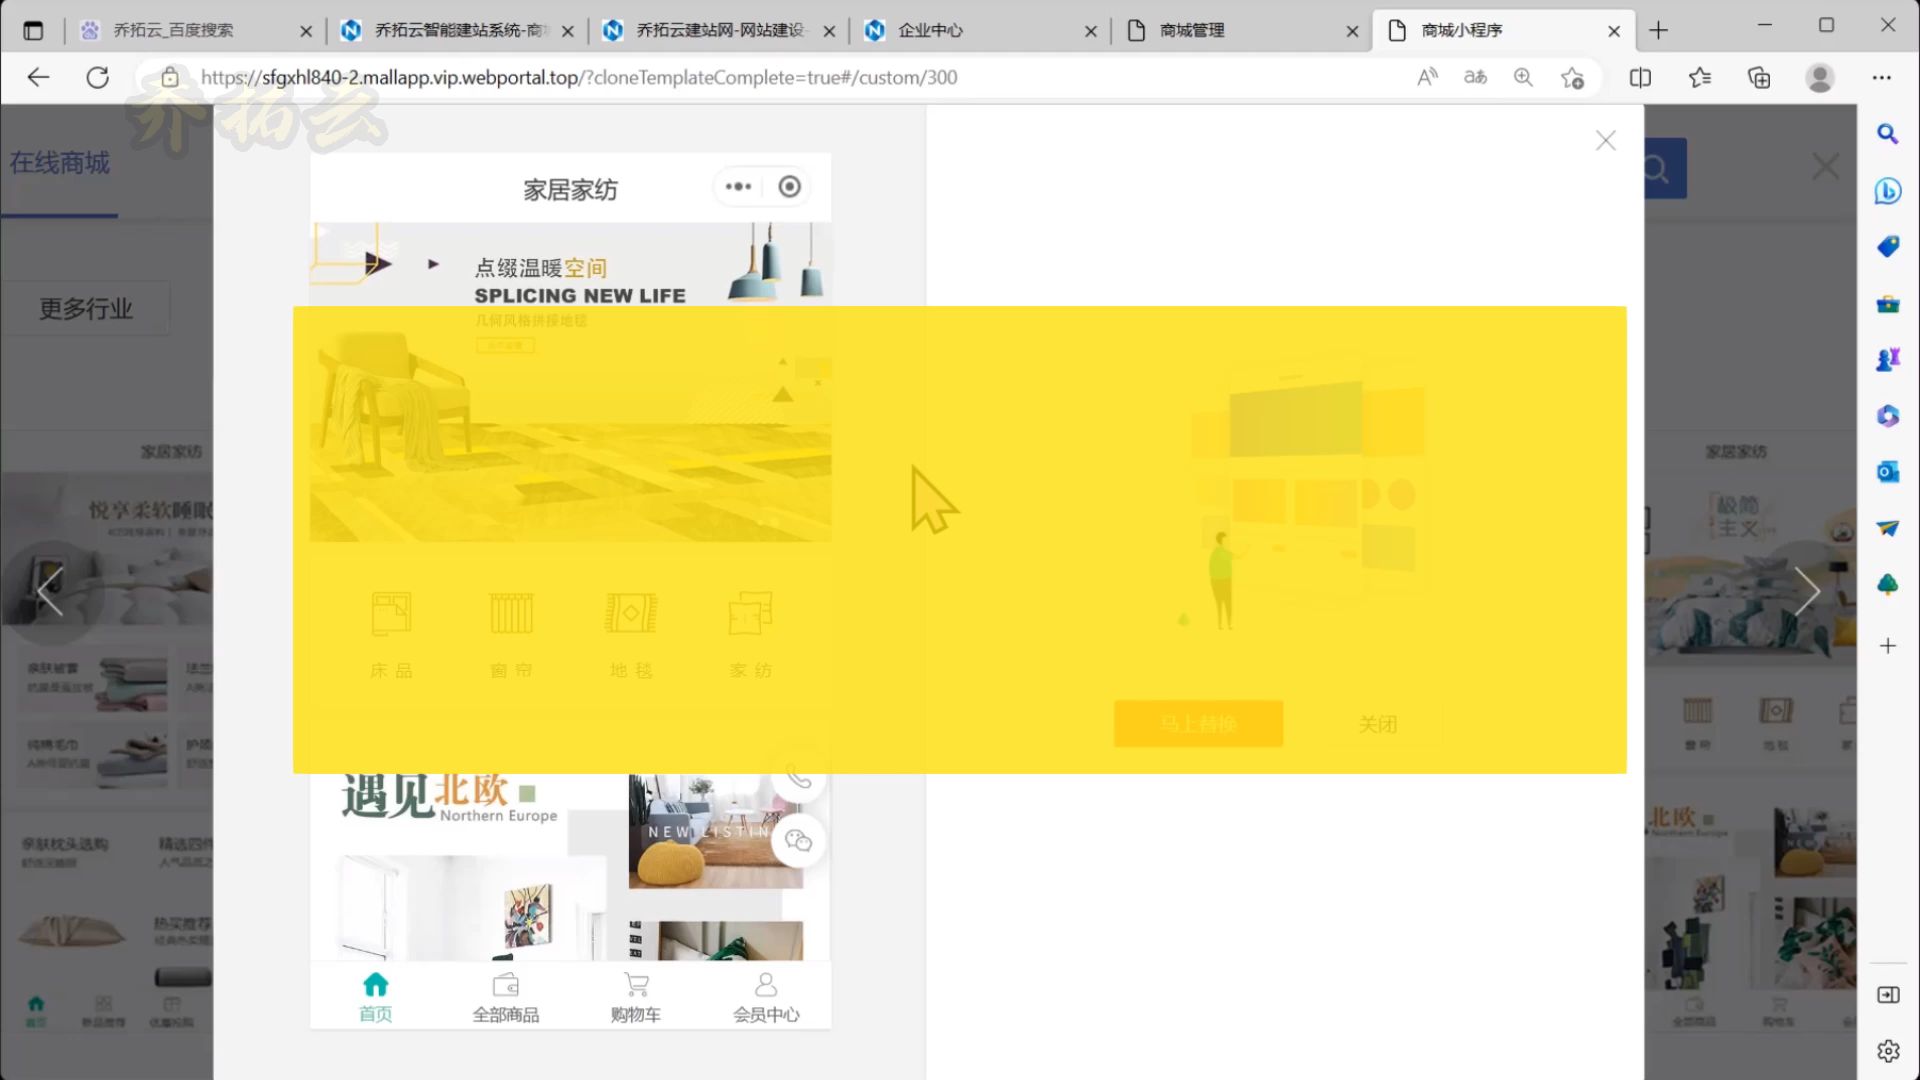1920x1080 pixels.
Task: Open browser collections
Action: (1759, 77)
